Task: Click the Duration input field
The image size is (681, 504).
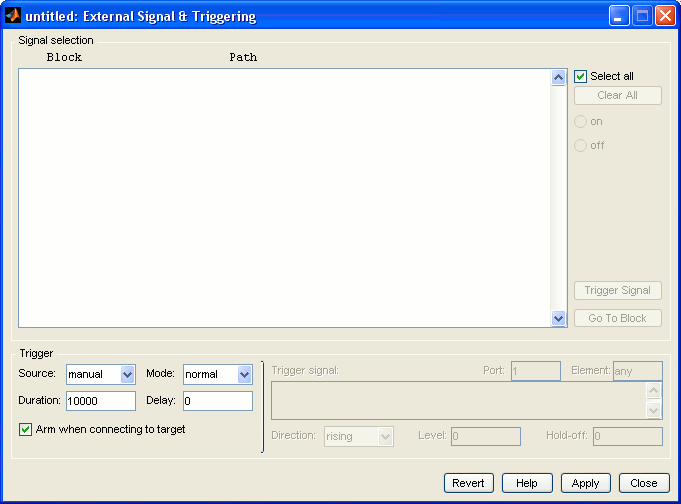Action: click(100, 401)
